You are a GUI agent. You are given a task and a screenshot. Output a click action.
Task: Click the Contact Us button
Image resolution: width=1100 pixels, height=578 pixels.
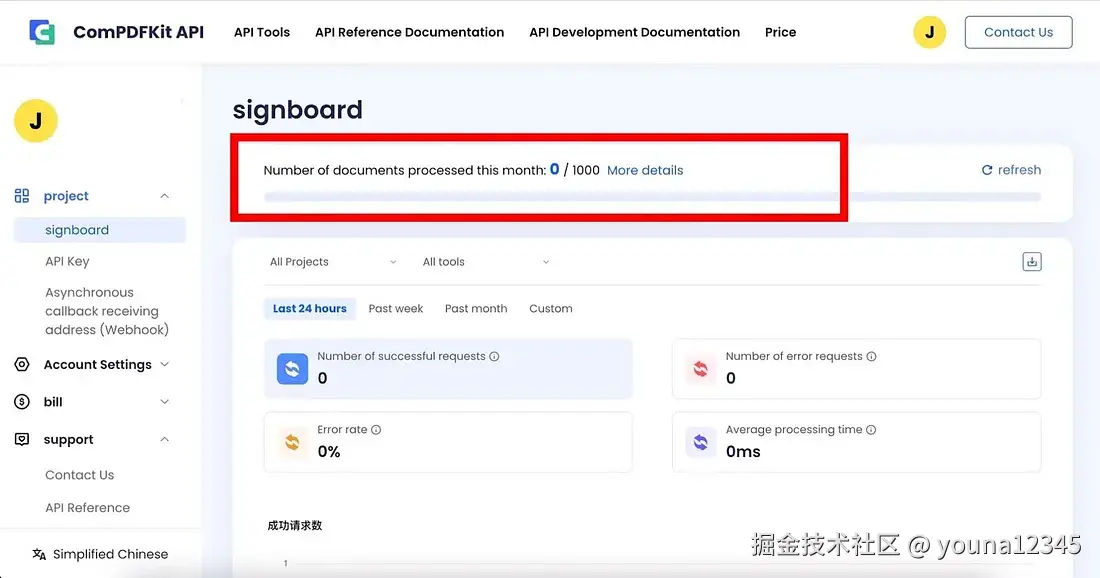[x=1018, y=31]
